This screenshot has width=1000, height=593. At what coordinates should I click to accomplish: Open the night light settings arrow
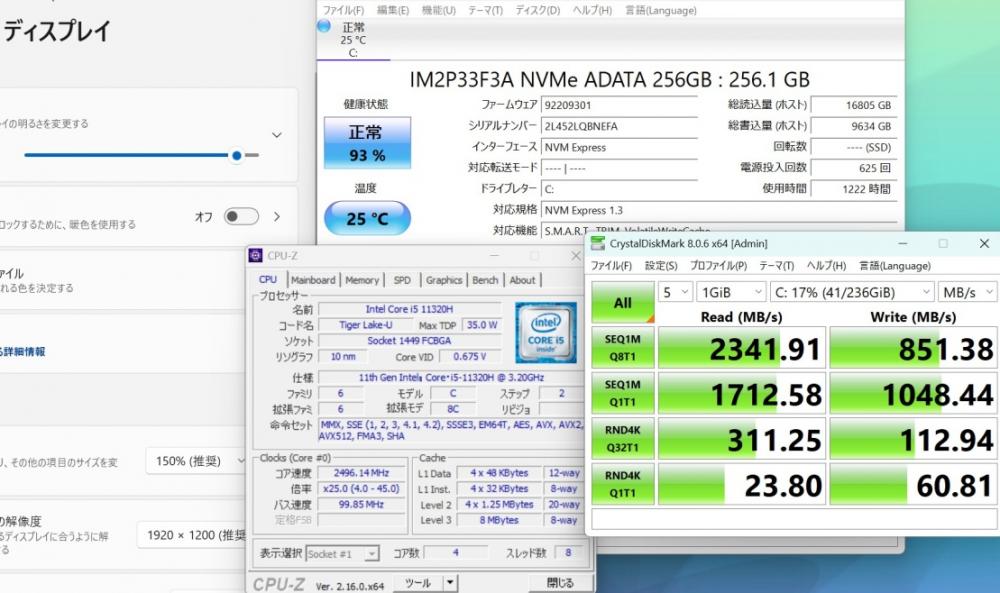pos(277,216)
